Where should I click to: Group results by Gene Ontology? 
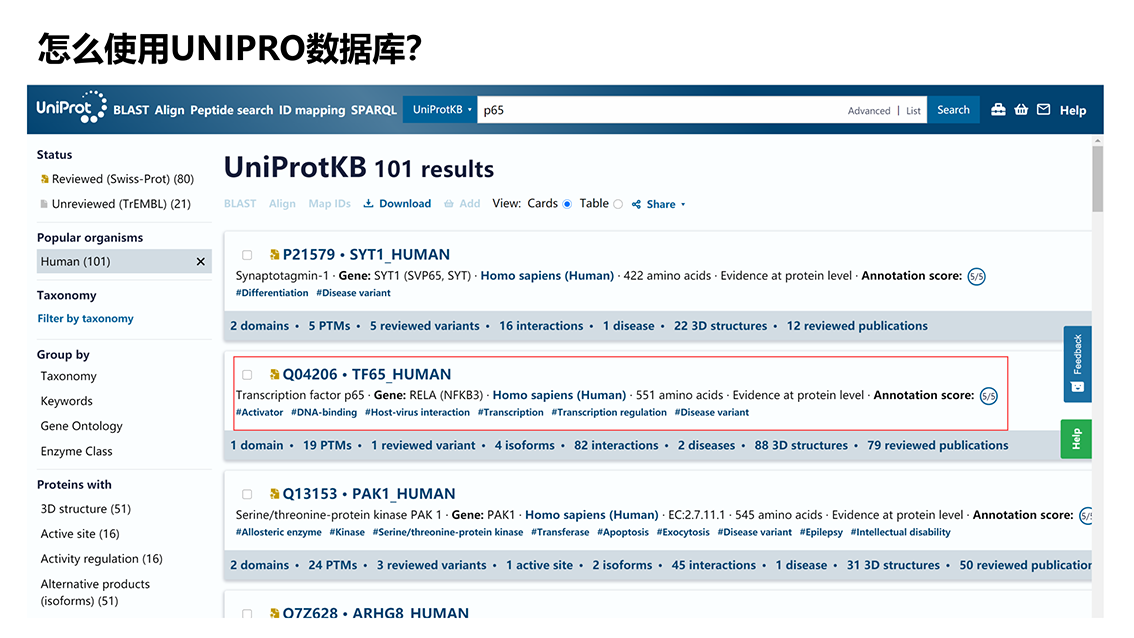[82, 427]
